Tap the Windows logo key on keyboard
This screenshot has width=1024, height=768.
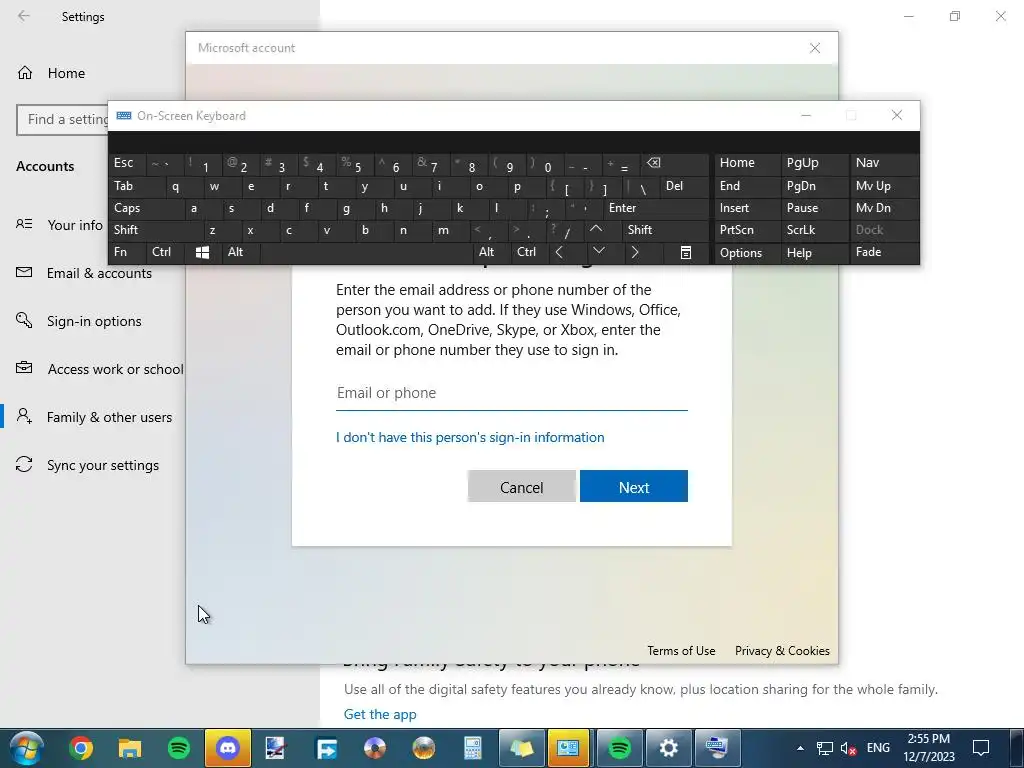tap(202, 252)
